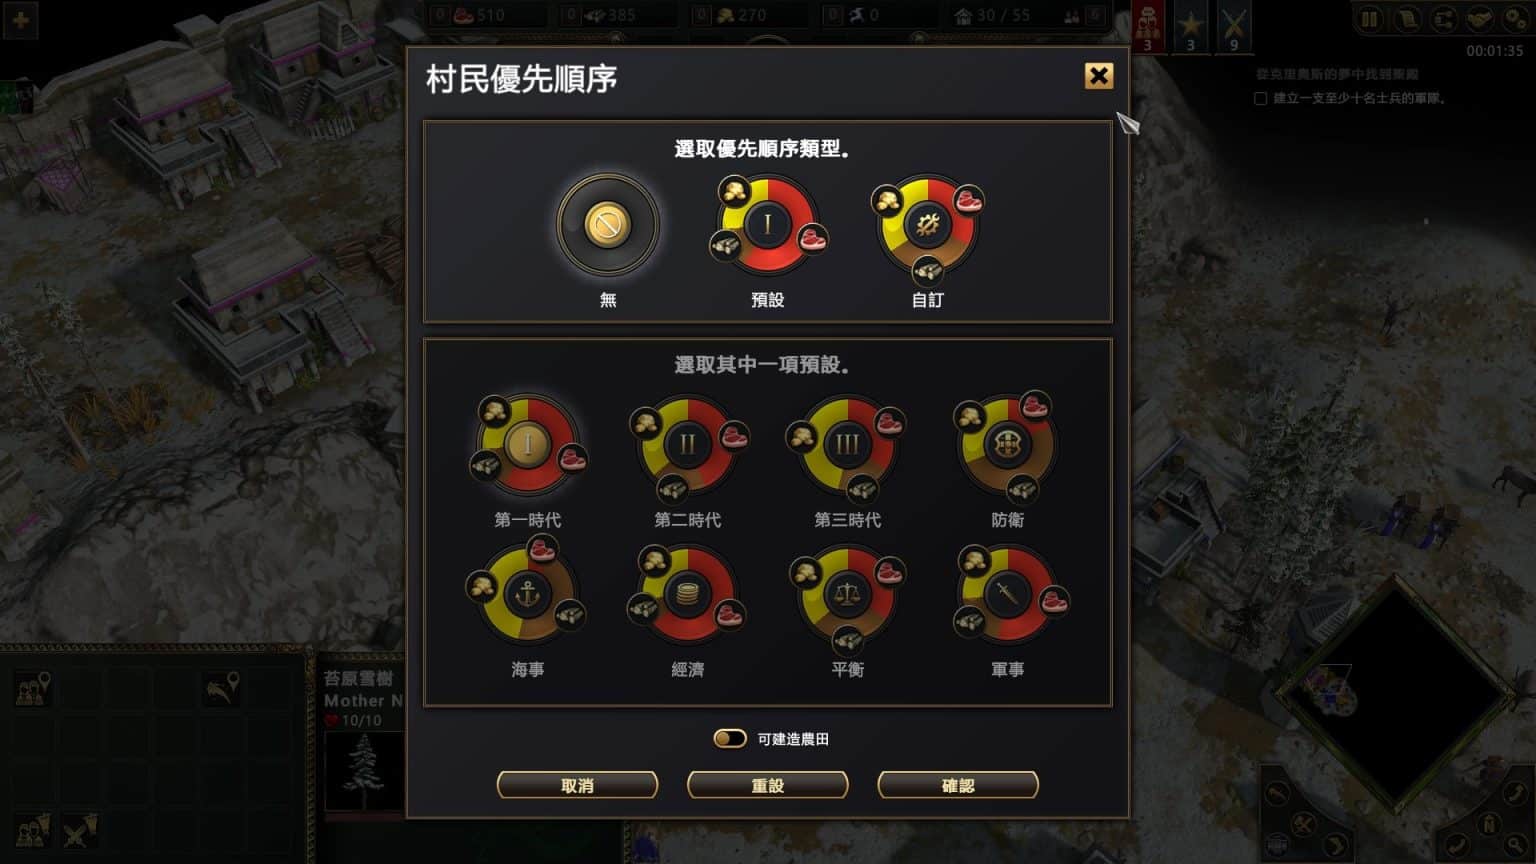Select the 無 (none) priority type icon
Viewport: 1536px width, 864px height.
pos(608,224)
